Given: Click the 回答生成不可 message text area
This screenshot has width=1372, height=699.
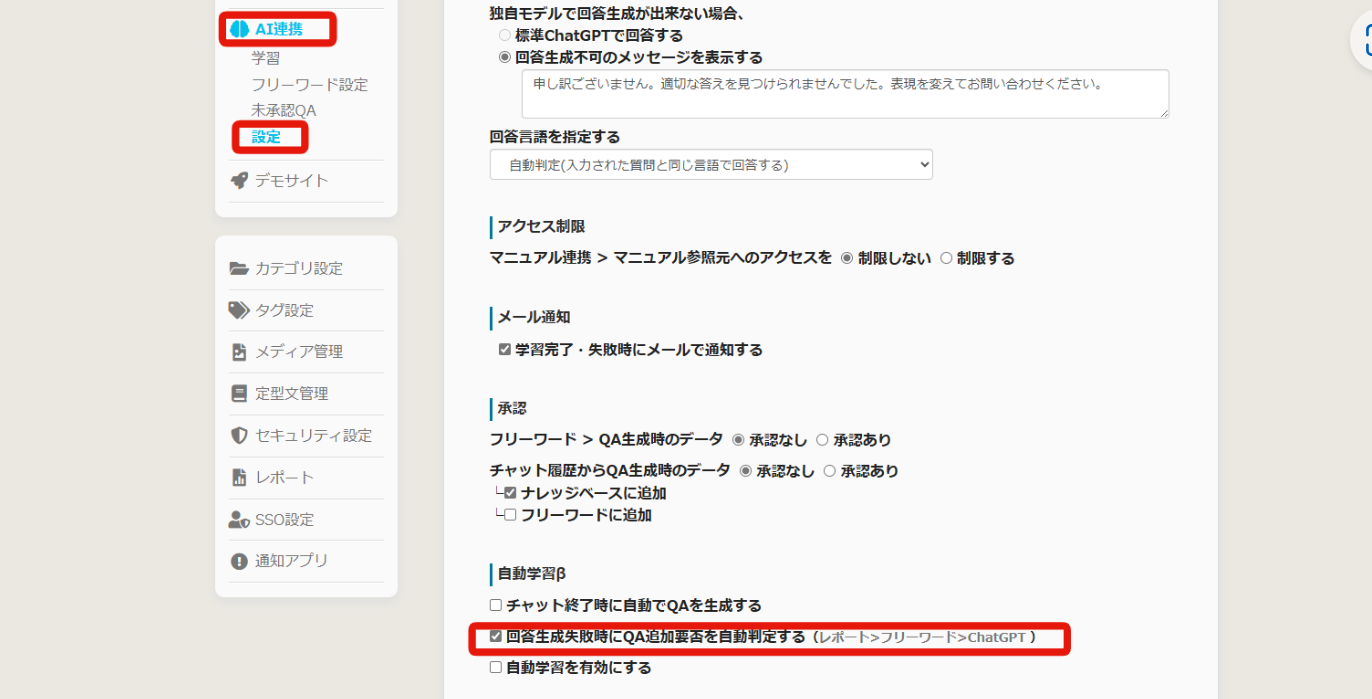Looking at the screenshot, I should pos(845,94).
